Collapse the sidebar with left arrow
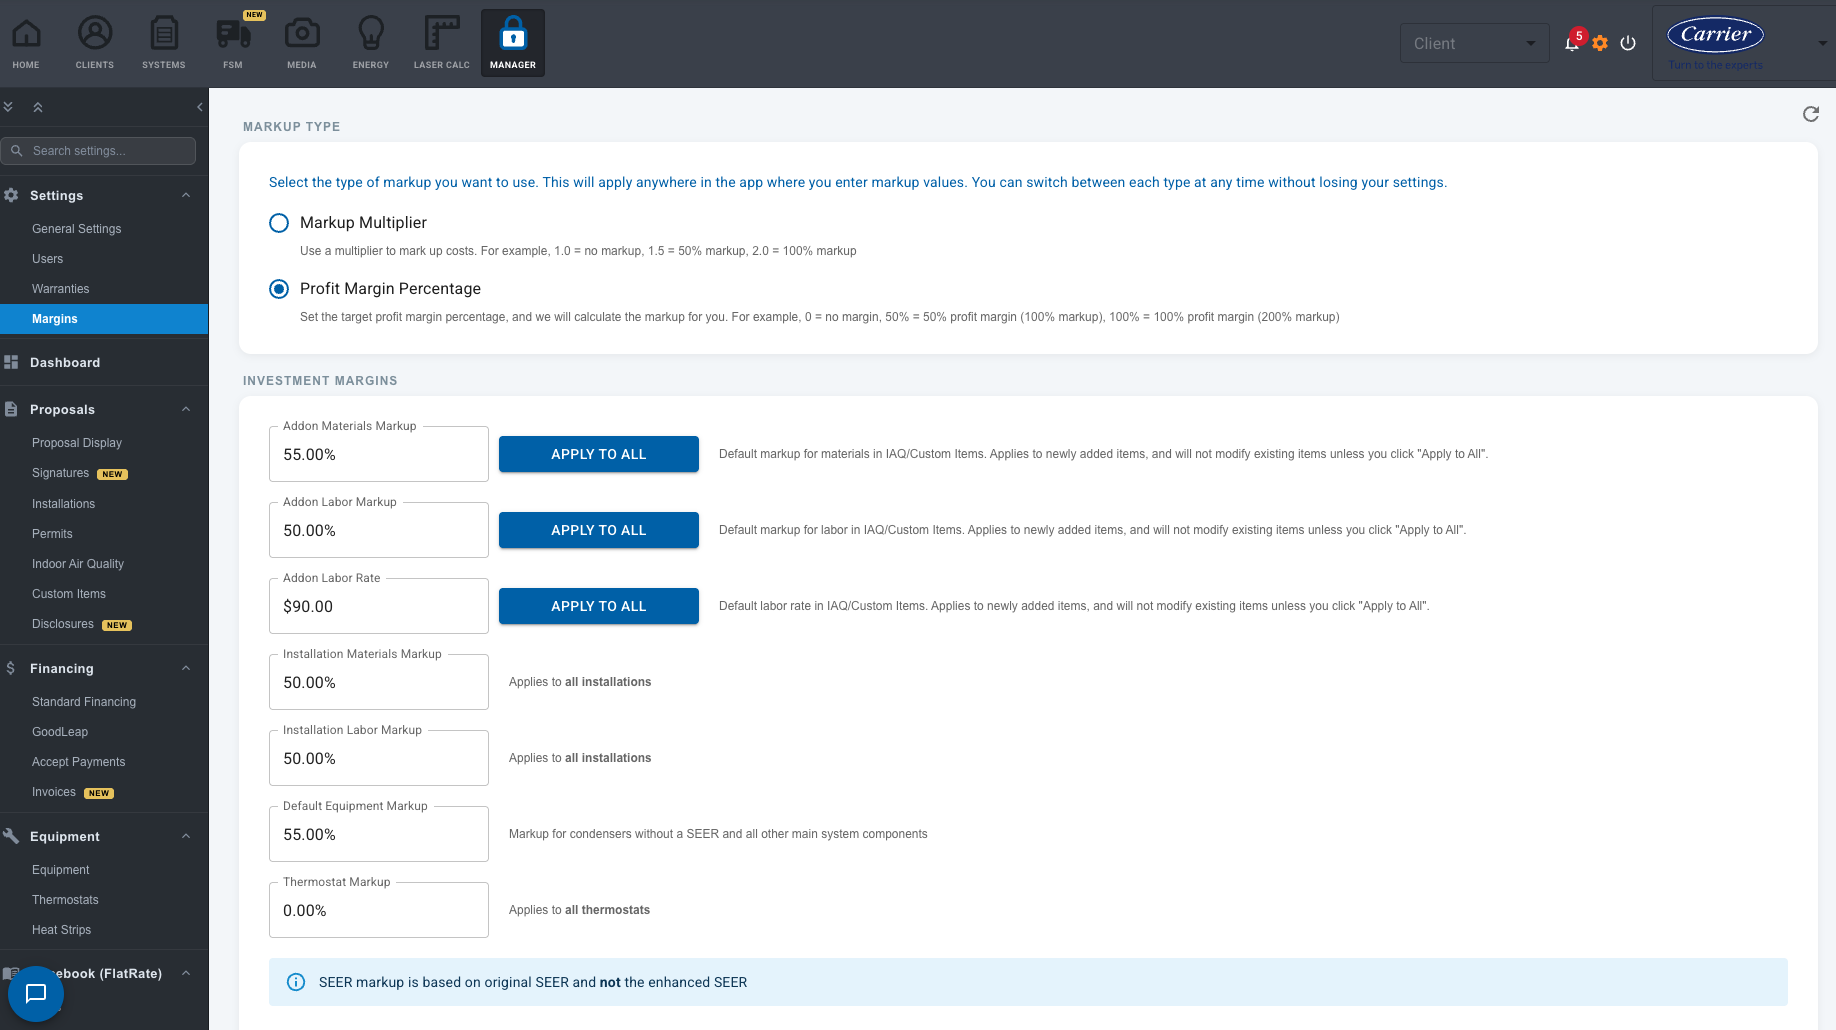The image size is (1836, 1030). click(x=200, y=107)
